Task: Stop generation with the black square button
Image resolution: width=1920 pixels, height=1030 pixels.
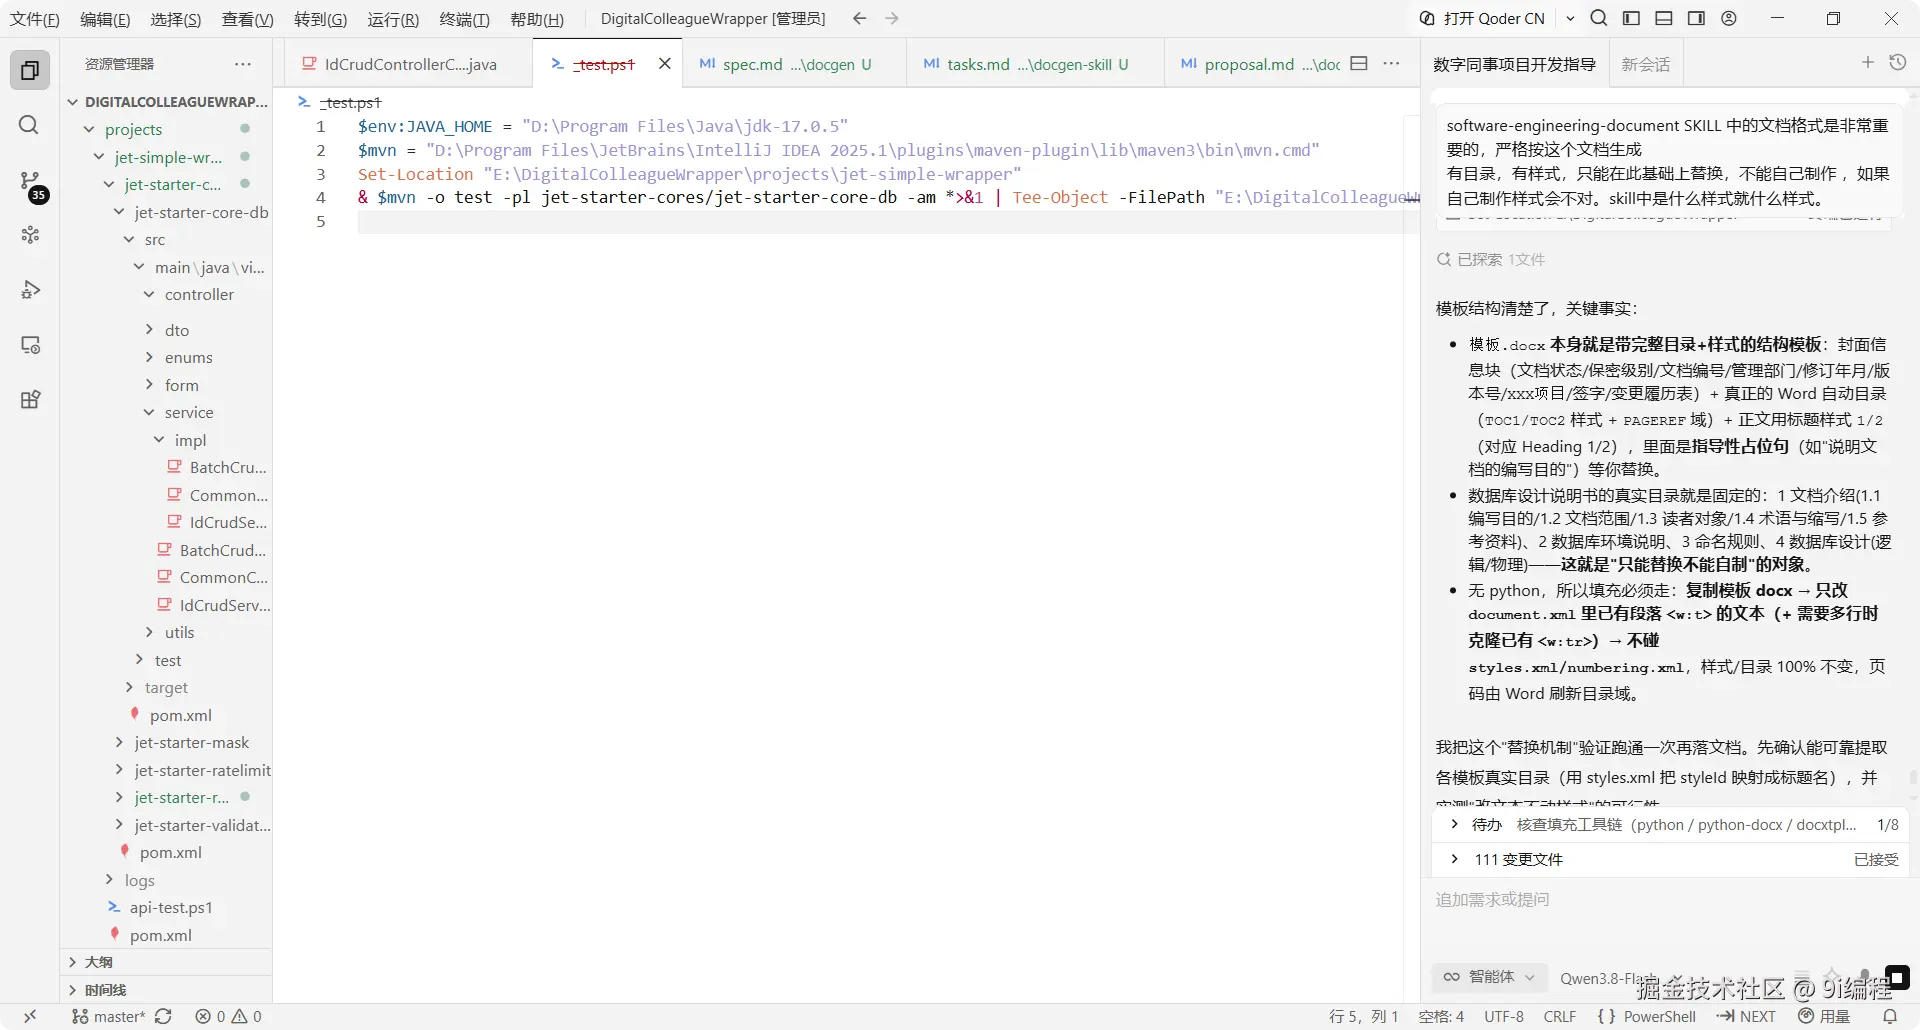Action: tap(1897, 977)
